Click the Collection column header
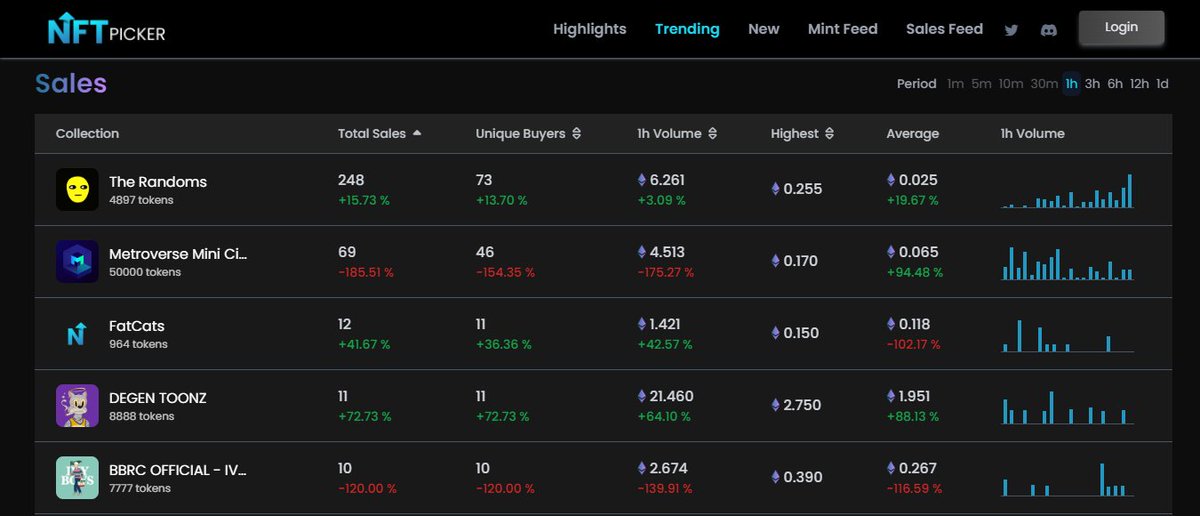1200x516 pixels. click(87, 133)
